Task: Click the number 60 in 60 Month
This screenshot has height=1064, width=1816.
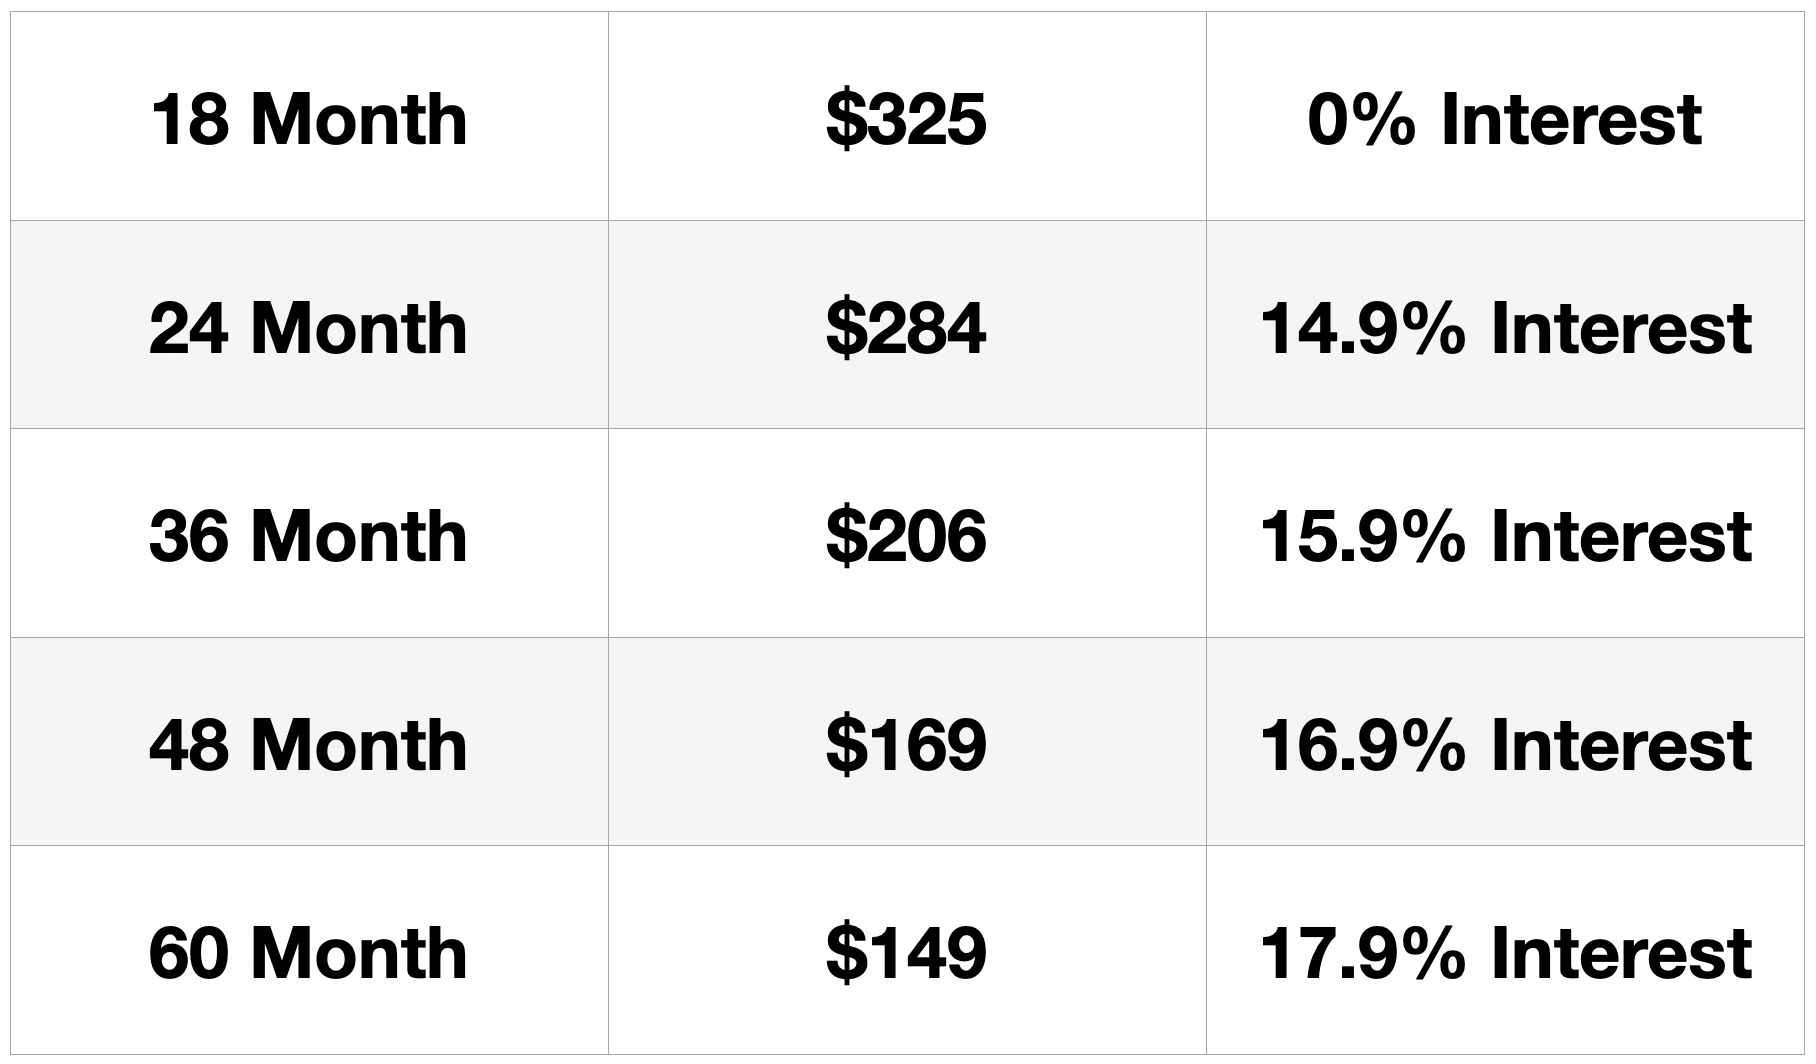Action: [x=190, y=952]
